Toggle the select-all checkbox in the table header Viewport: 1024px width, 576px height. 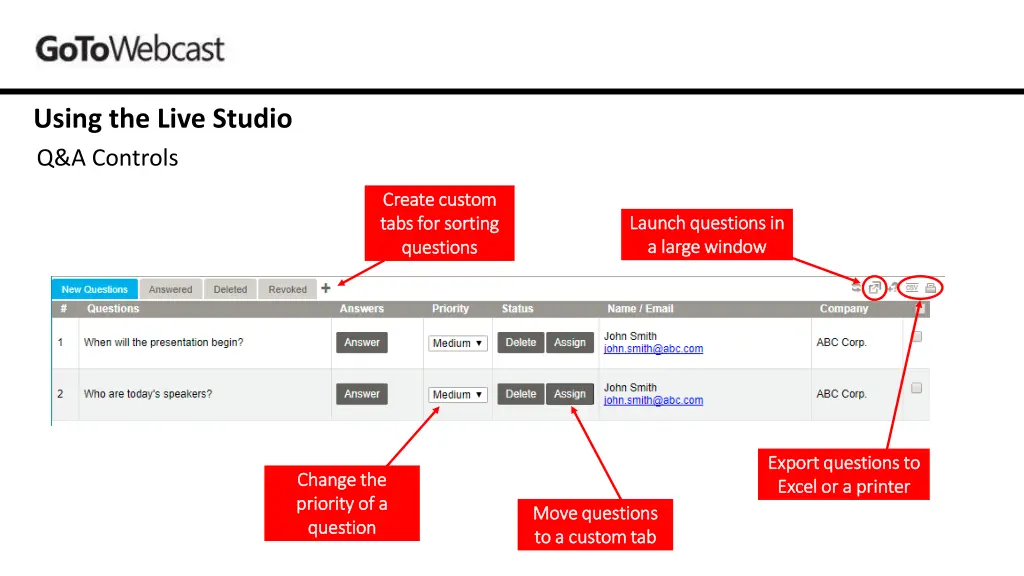920,308
